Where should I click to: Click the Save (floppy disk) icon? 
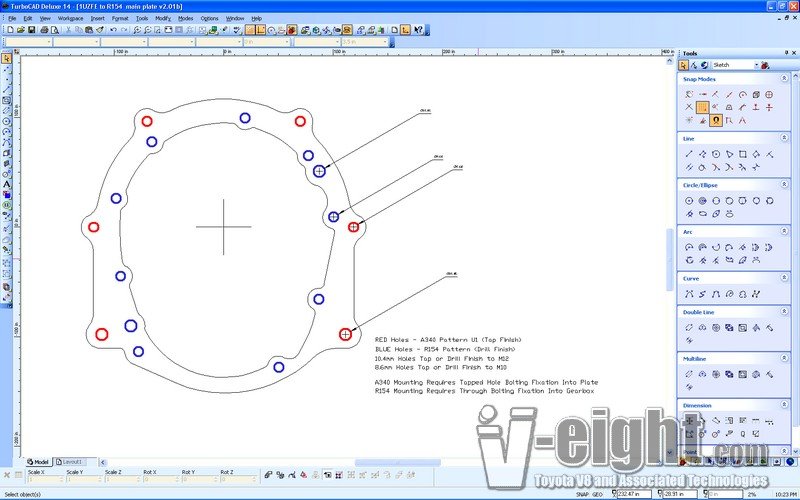point(33,30)
